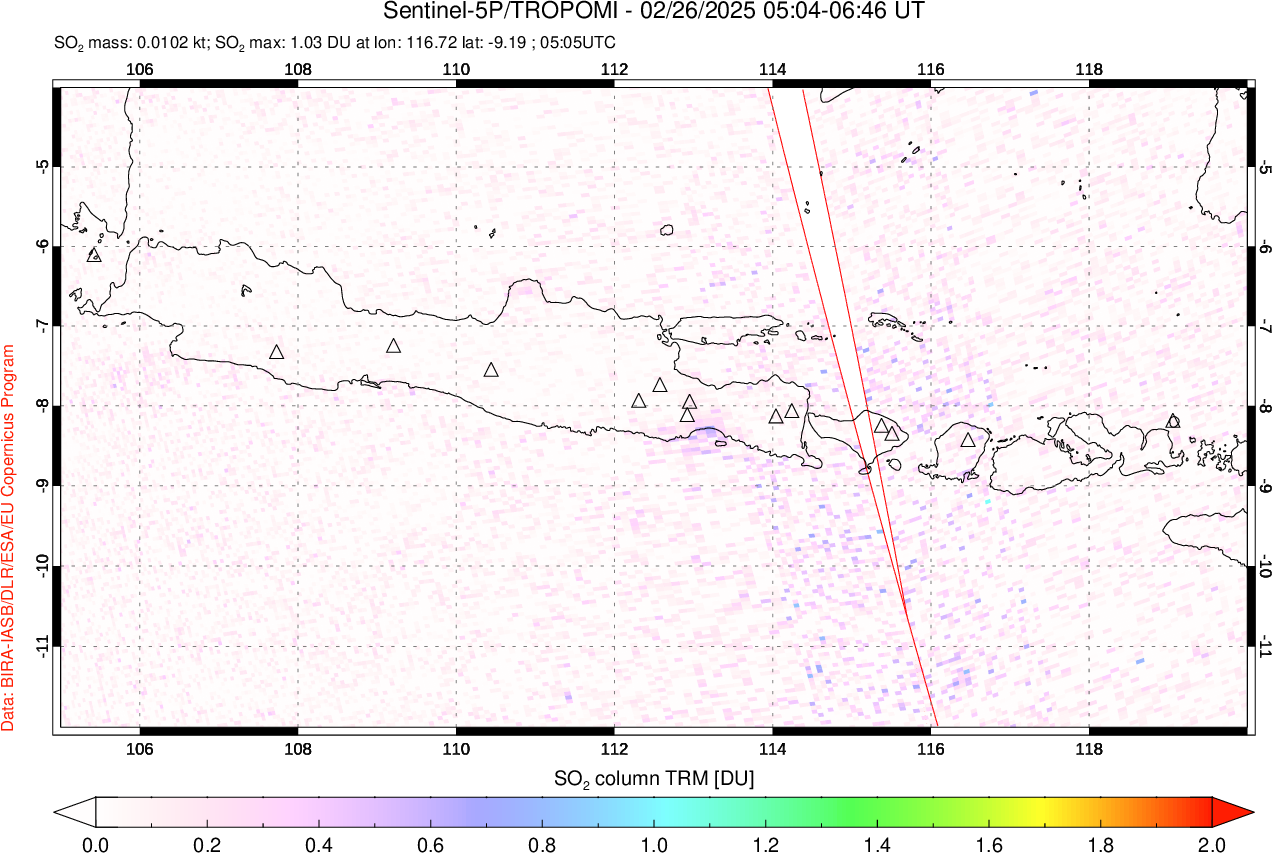Viewport: 1272px width, 853px height.
Task: Select the volcano triangle near 112.6°E, 7.7°S
Action: pyautogui.click(x=660, y=385)
